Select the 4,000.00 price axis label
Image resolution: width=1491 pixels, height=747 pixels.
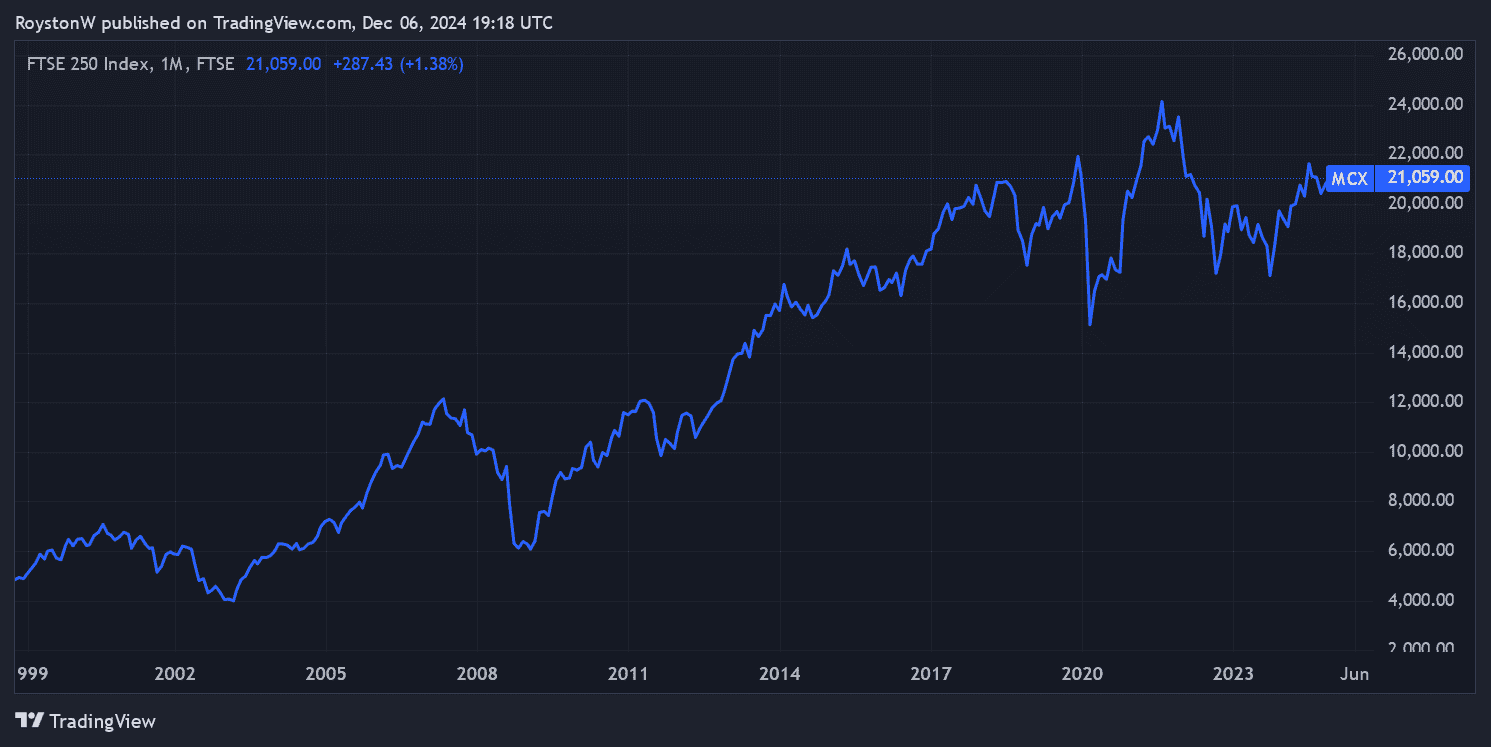[x=1428, y=600]
